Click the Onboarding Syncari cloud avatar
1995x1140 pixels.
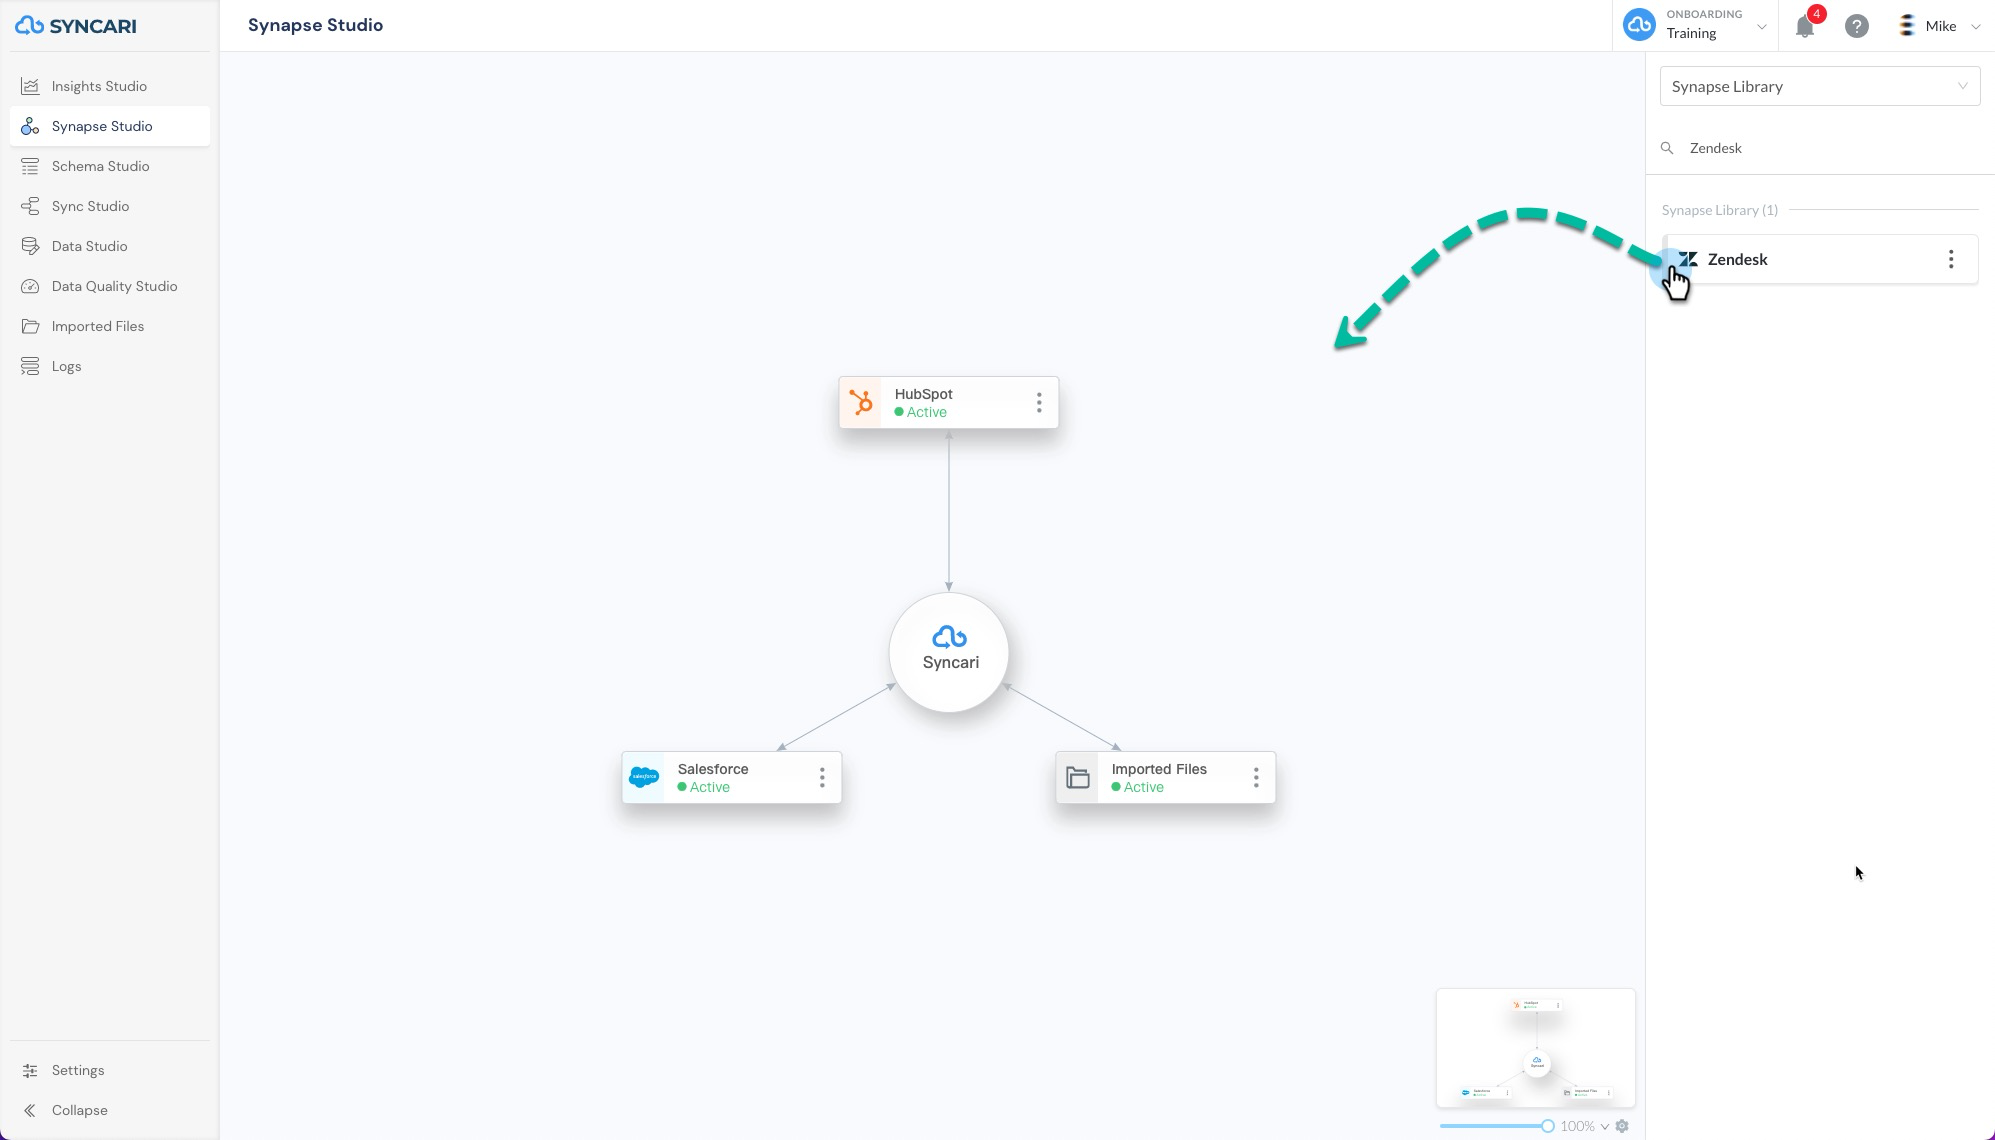click(1639, 25)
